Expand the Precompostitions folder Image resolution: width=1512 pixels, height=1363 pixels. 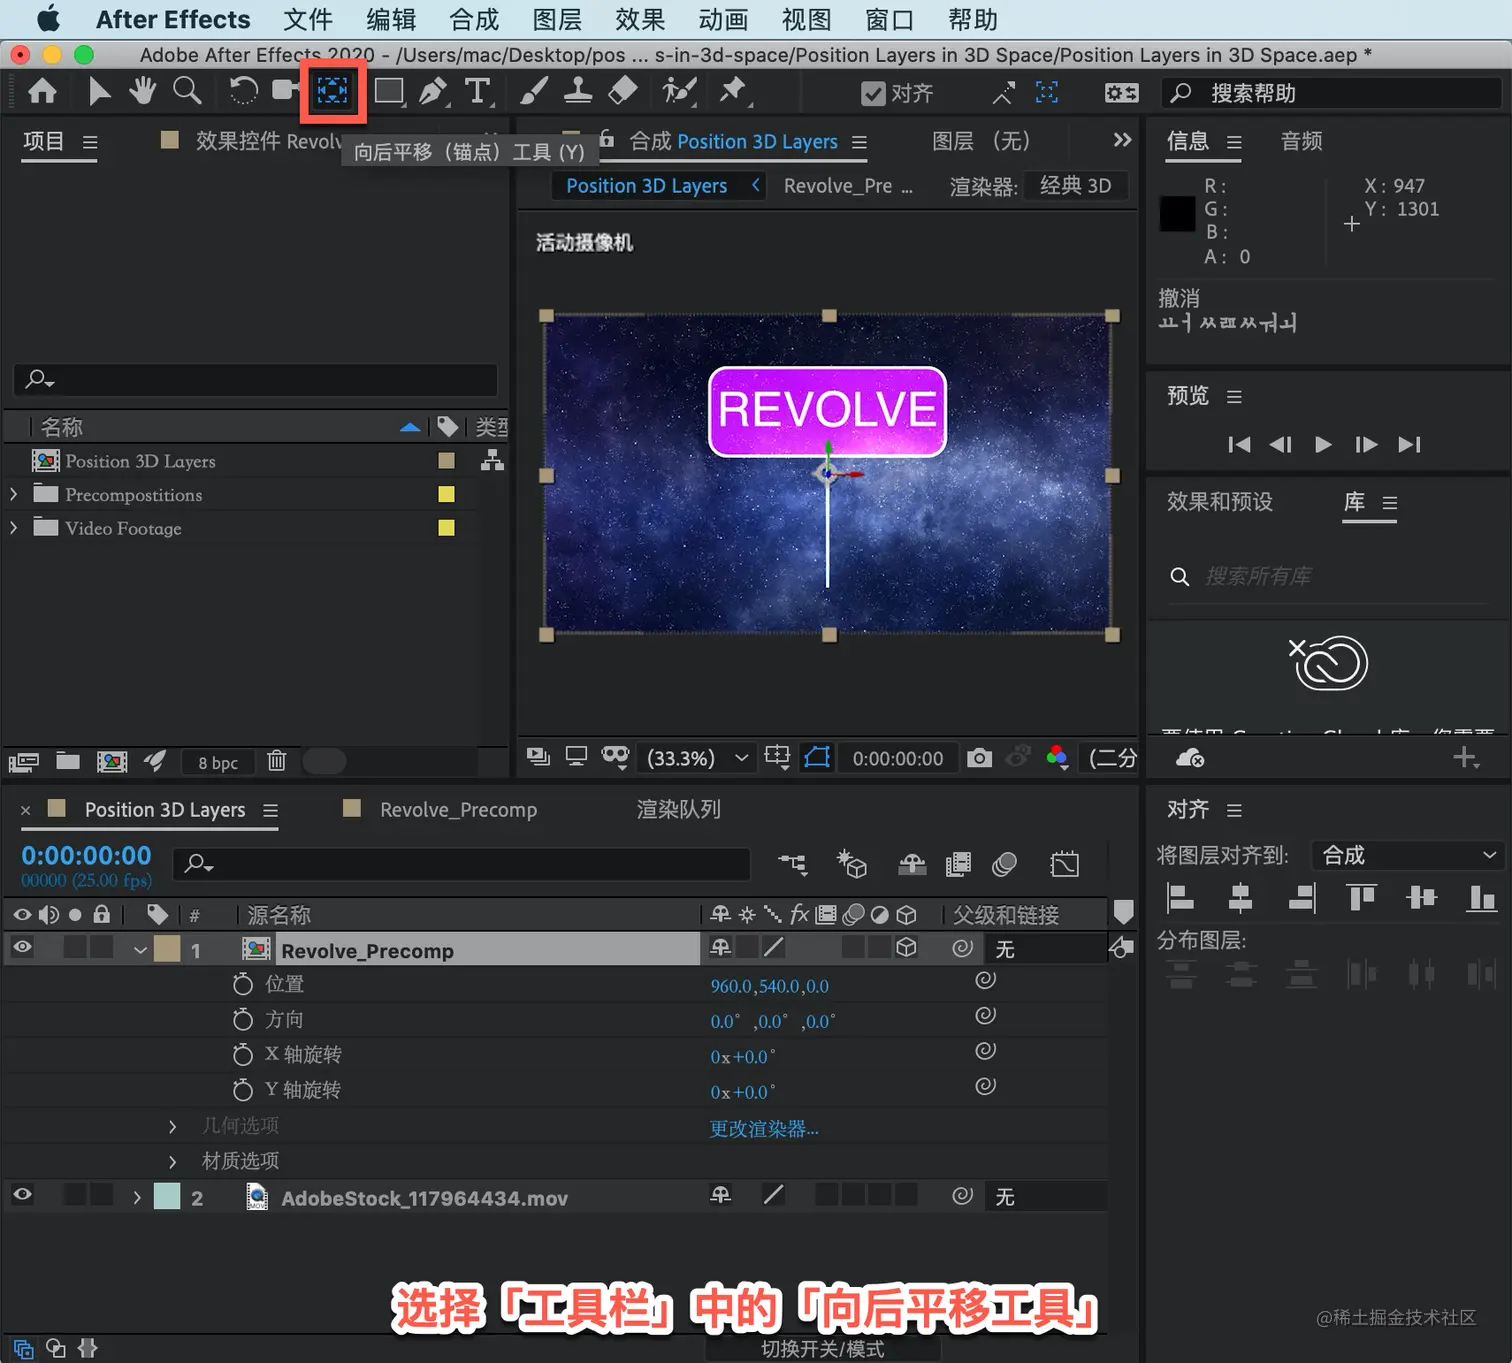pyautogui.click(x=13, y=495)
